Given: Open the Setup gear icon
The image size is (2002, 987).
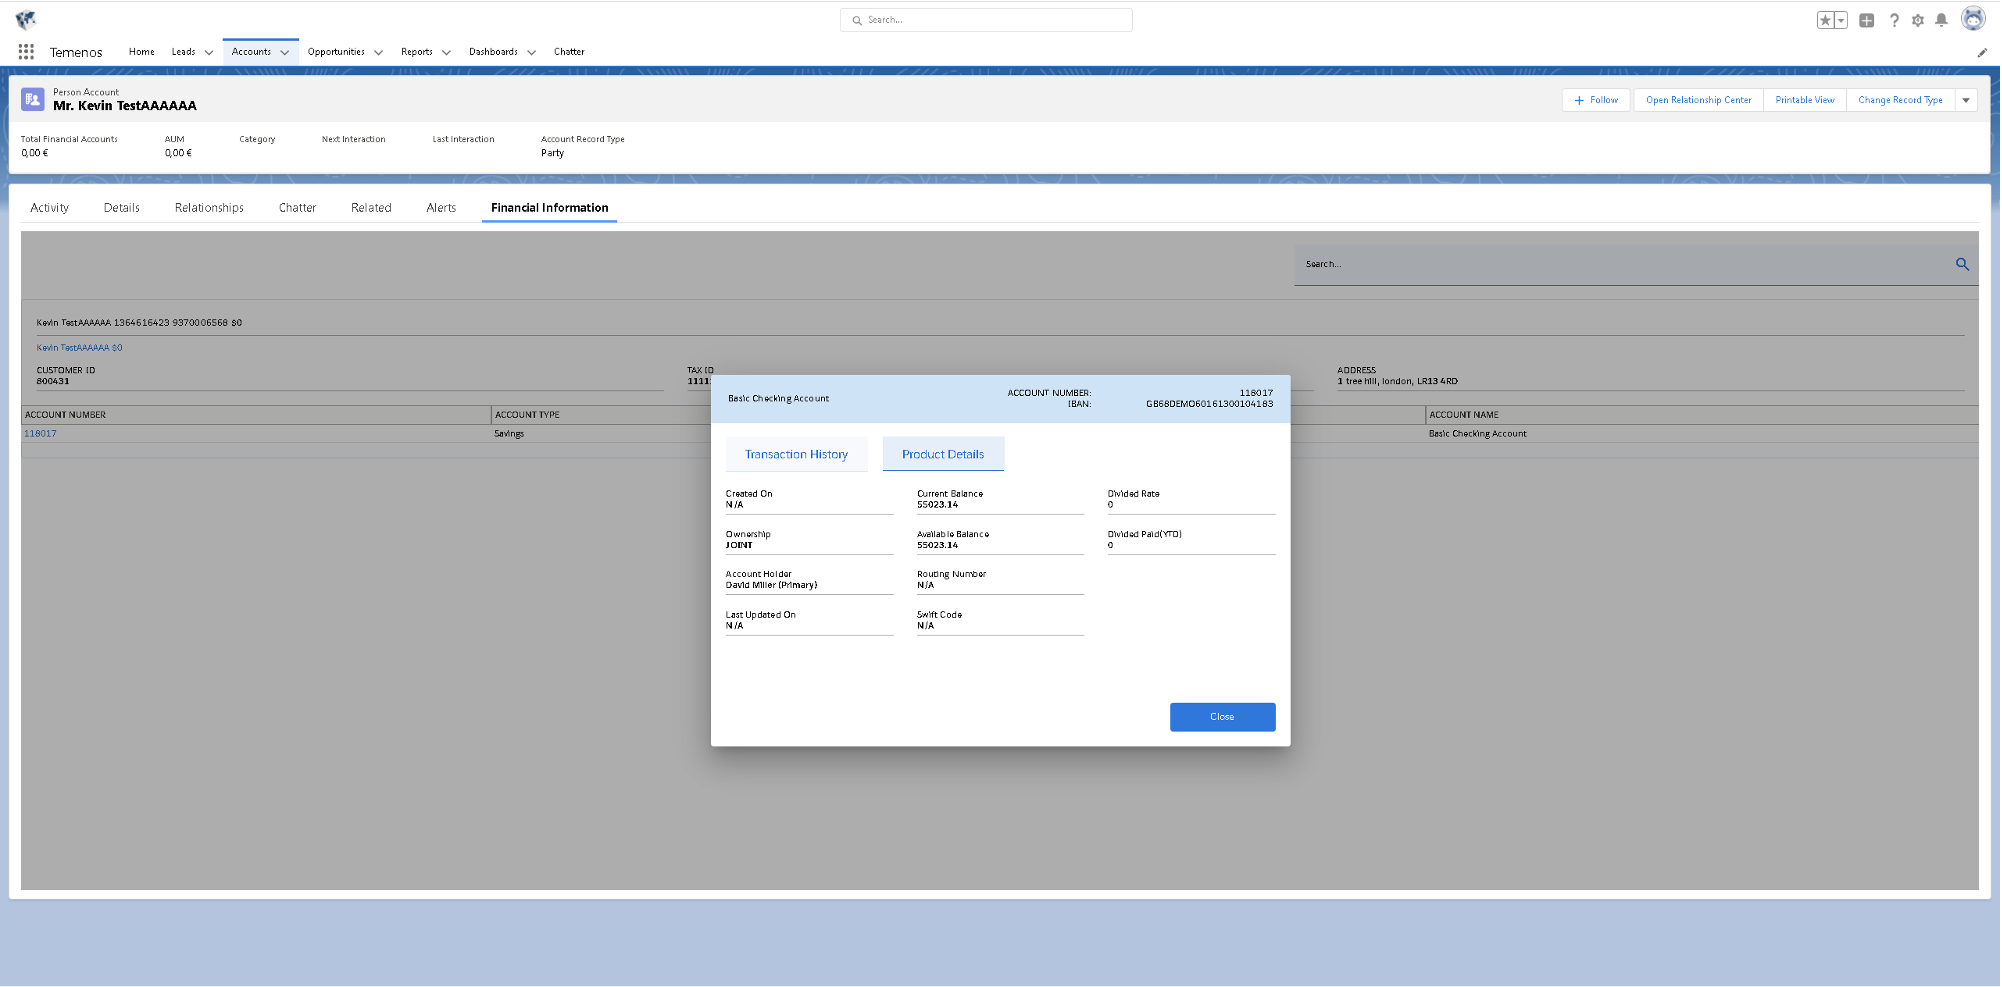Looking at the screenshot, I should (1917, 20).
